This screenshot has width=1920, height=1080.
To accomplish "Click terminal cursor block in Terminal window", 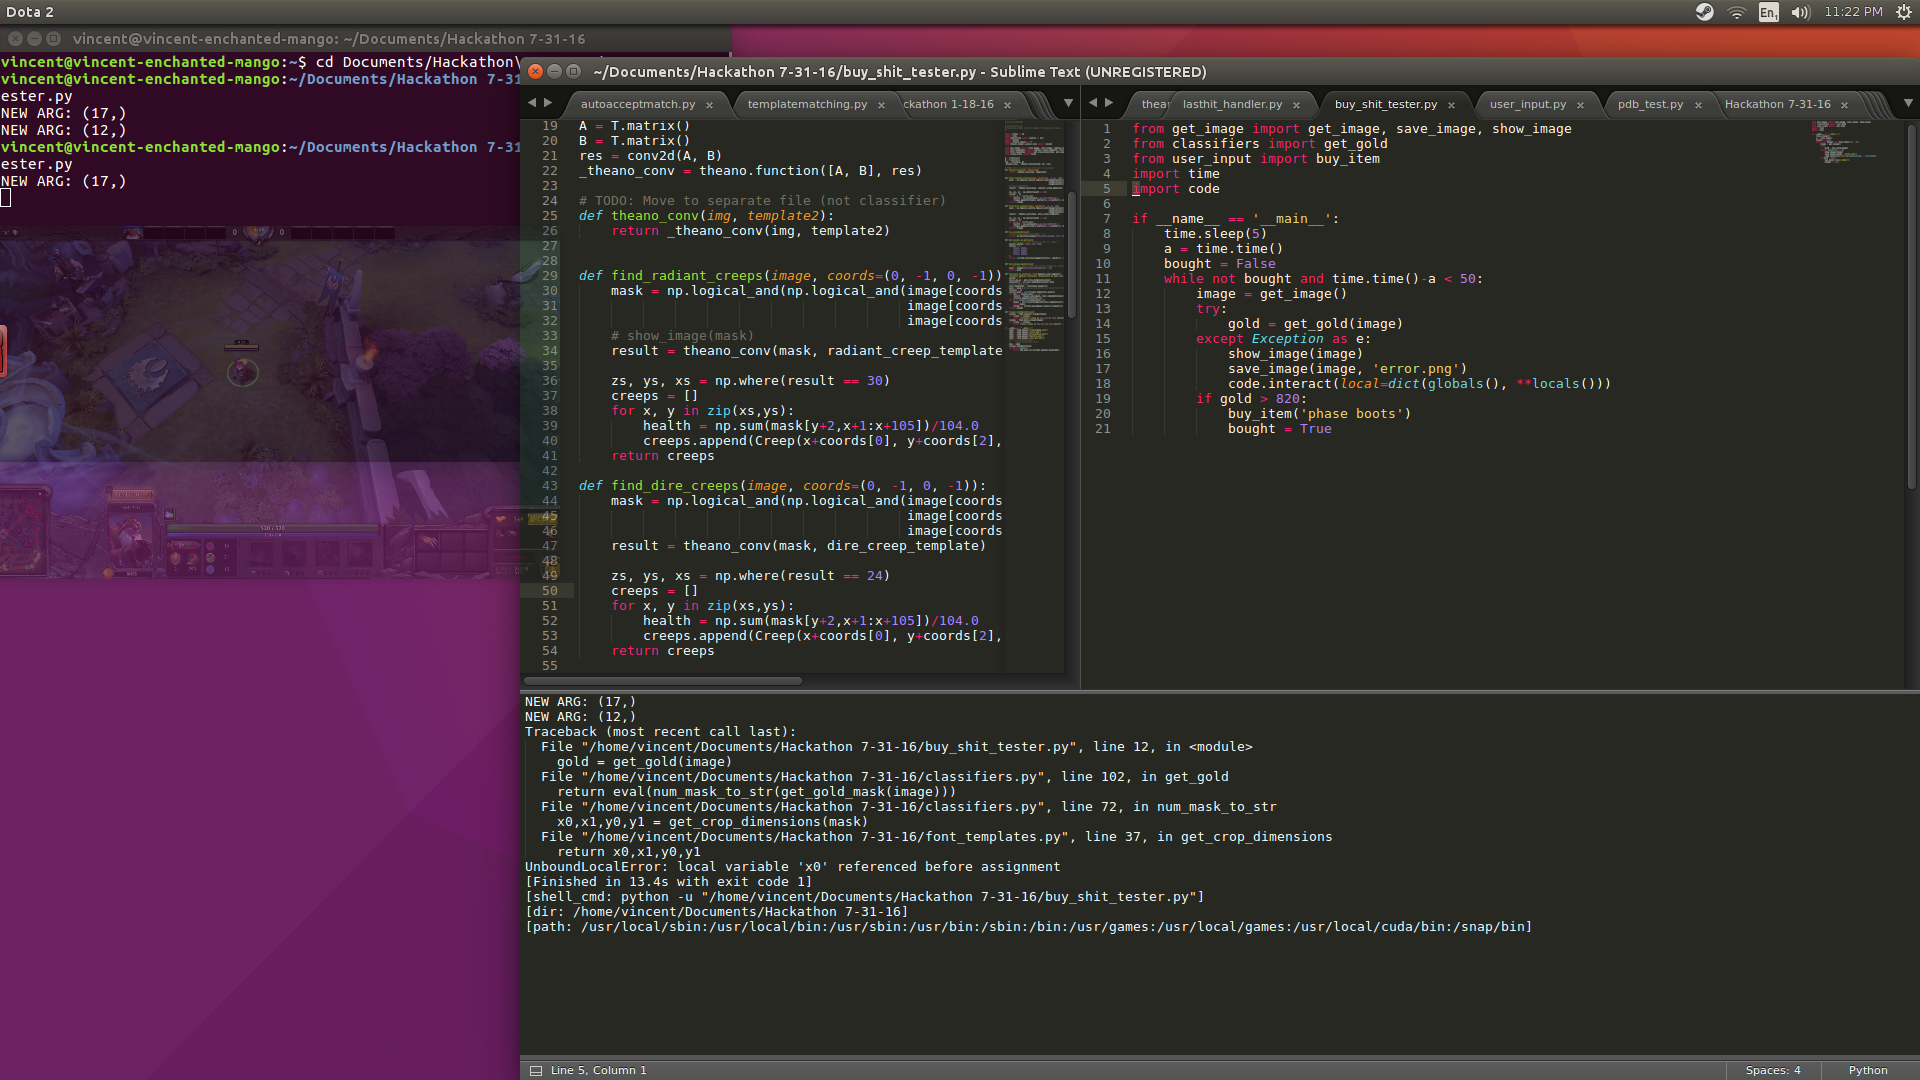I will pos(6,198).
